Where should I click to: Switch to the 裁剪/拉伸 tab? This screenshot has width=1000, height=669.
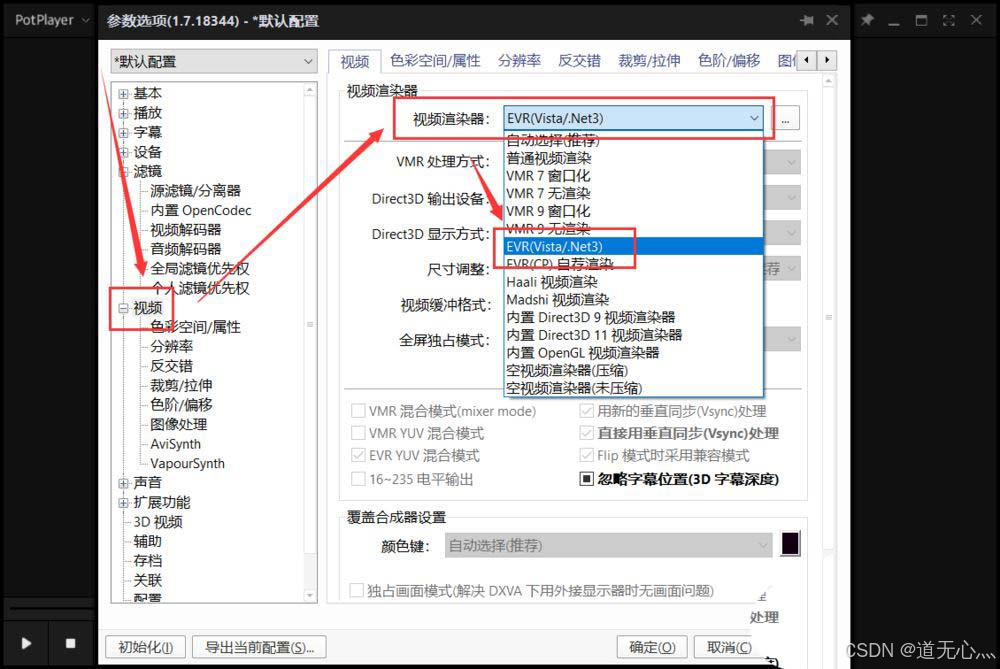tap(649, 61)
